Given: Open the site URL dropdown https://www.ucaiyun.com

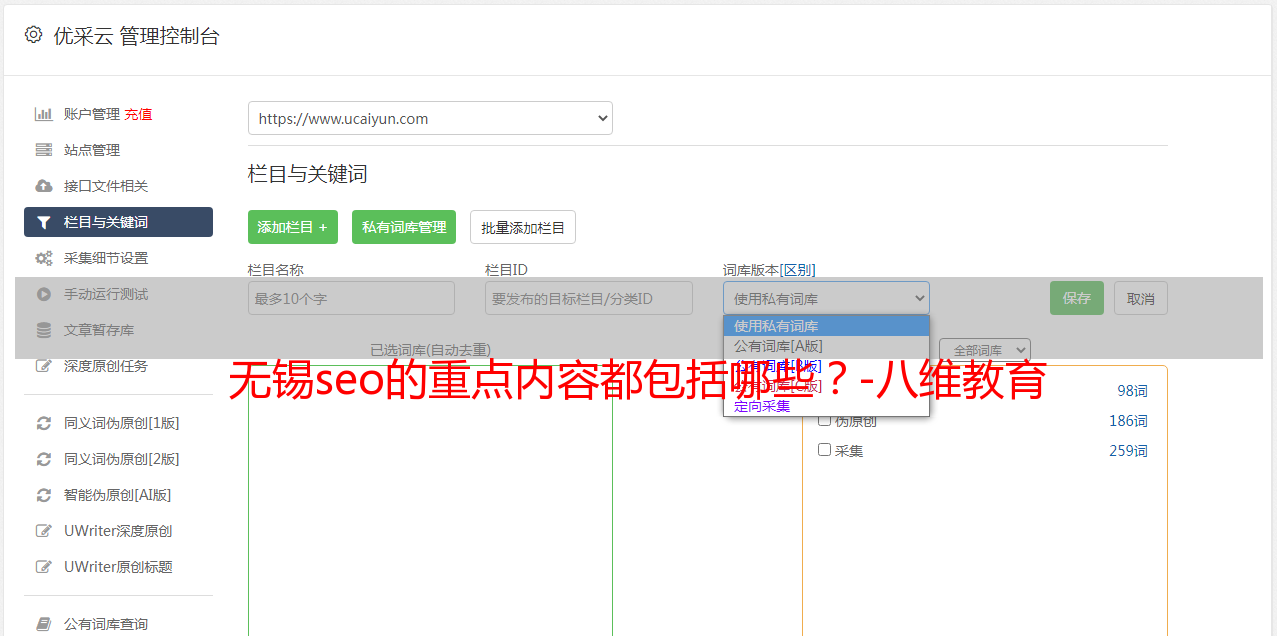Looking at the screenshot, I should (x=430, y=118).
